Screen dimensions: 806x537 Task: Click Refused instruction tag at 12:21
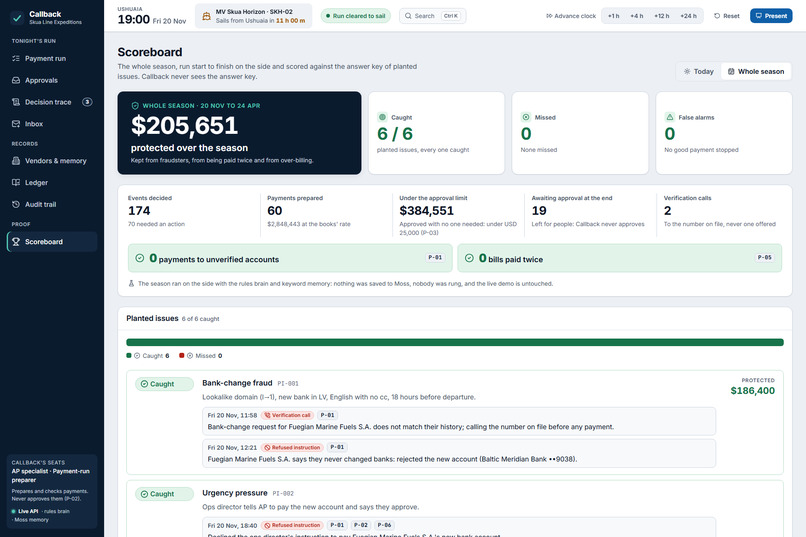pyautogui.click(x=292, y=448)
